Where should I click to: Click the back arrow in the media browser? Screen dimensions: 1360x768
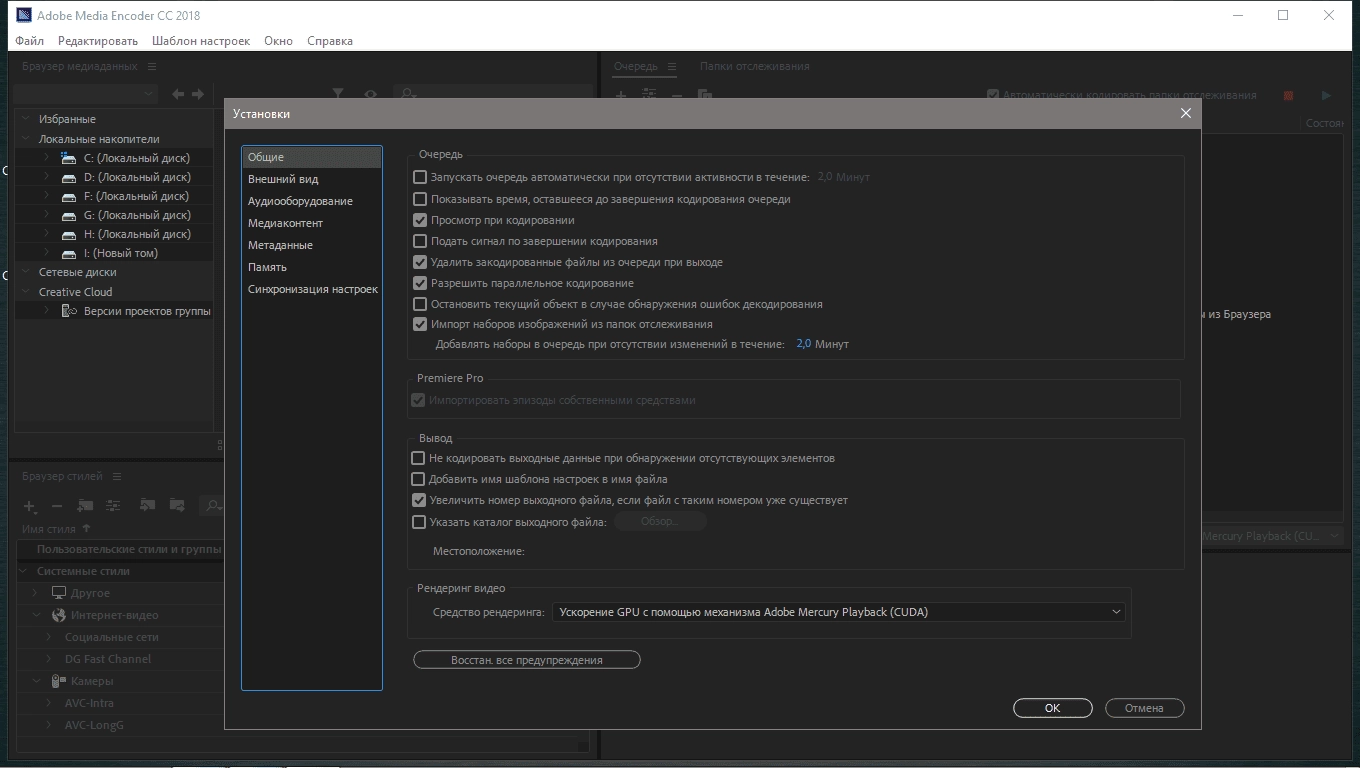pos(178,94)
